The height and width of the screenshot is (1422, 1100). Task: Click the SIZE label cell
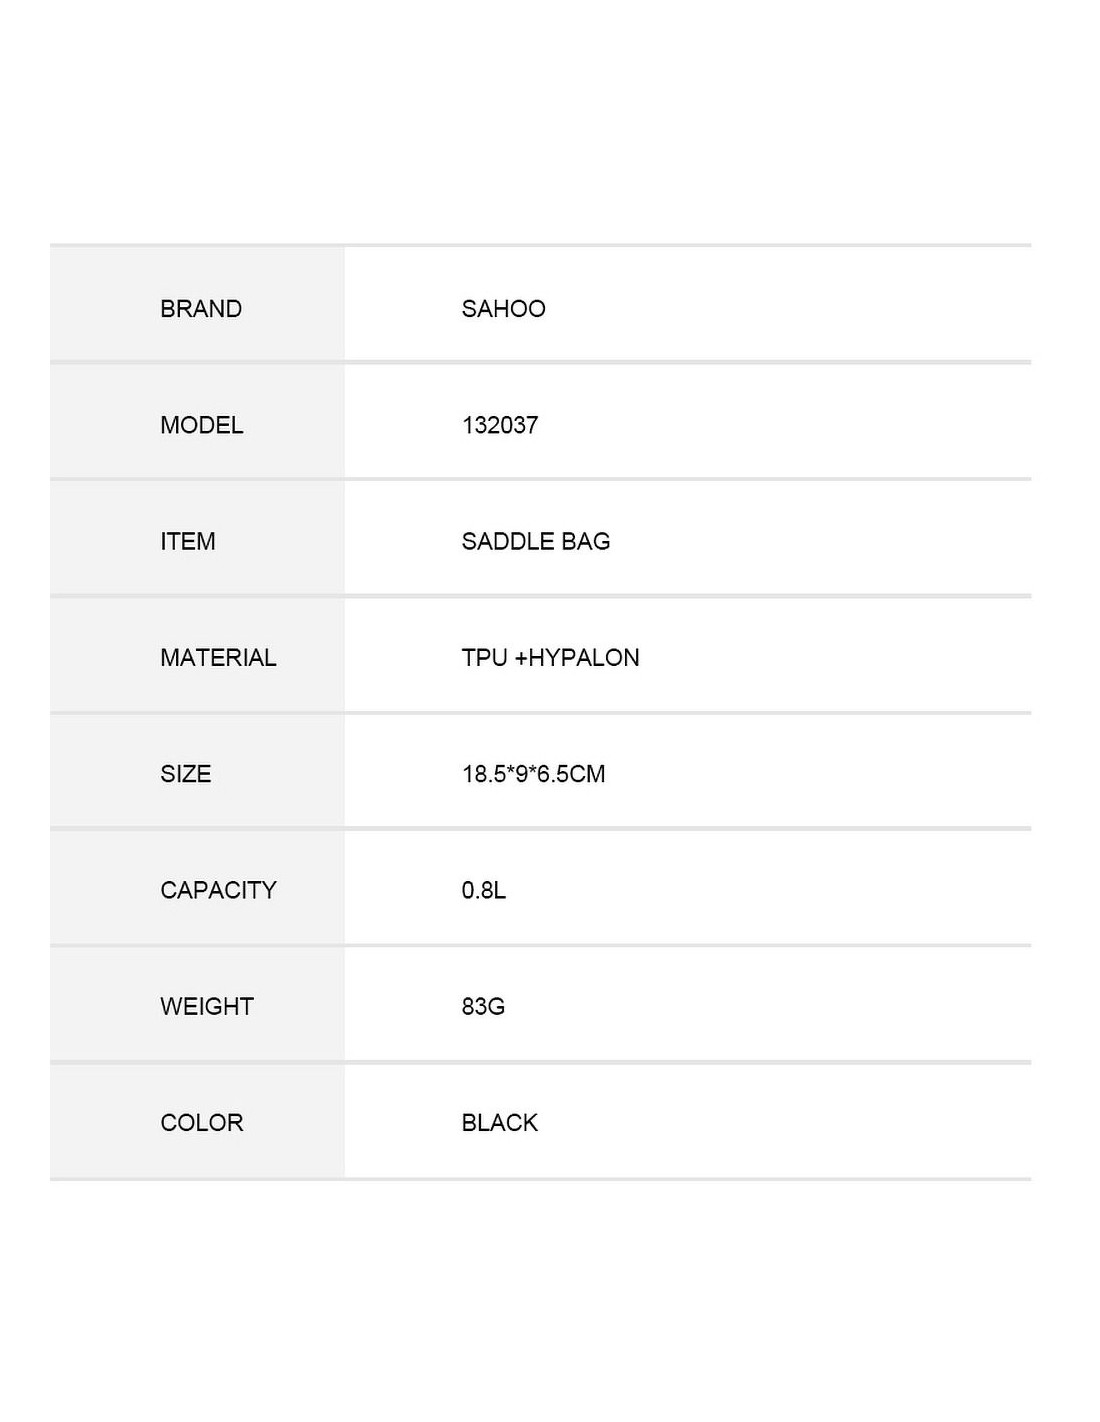pos(197,771)
